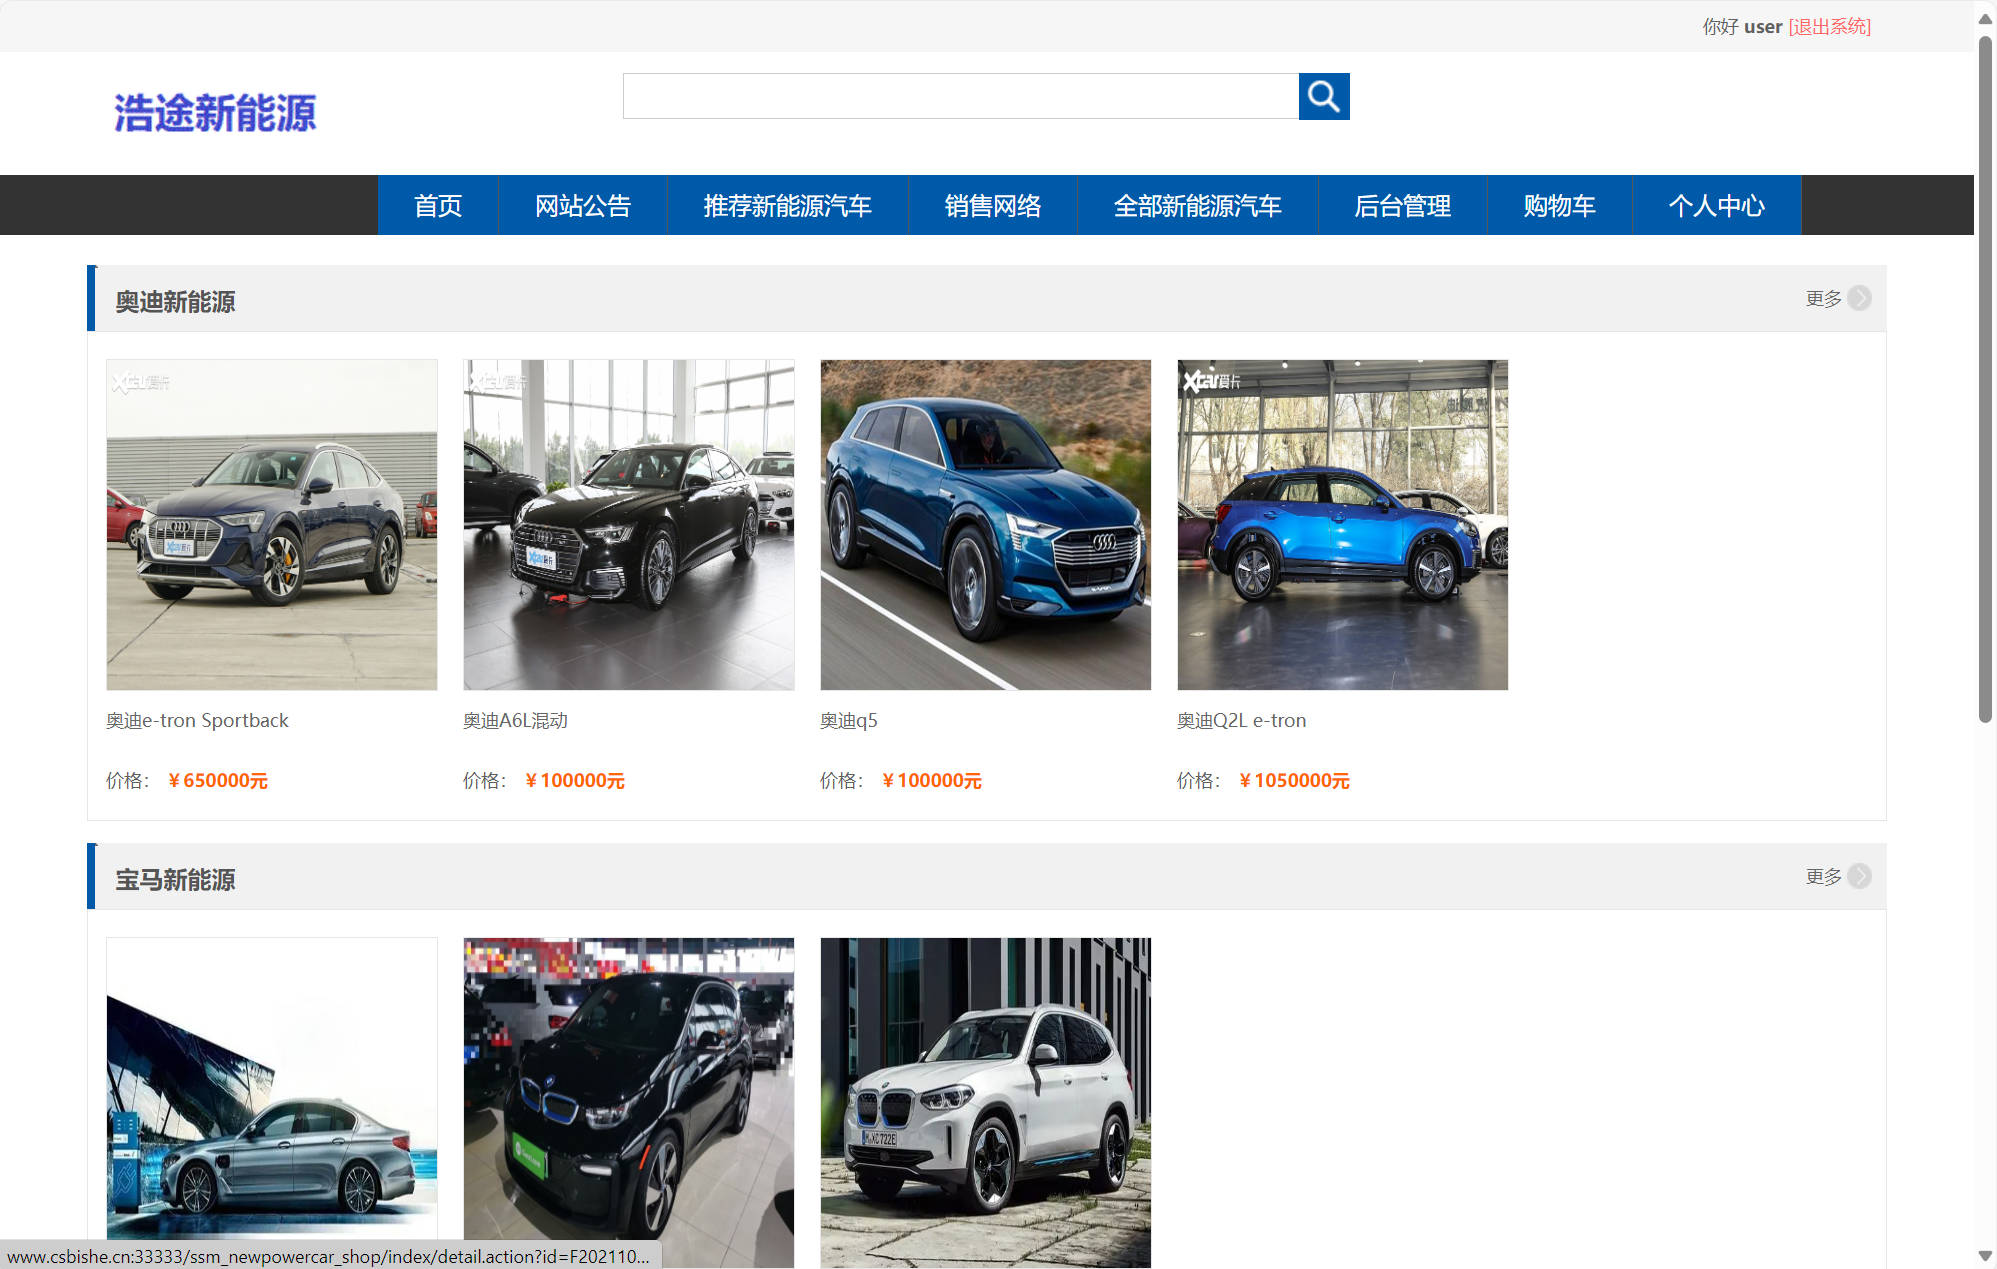Click the 奥迪q5 blue SUV thumbnail
The height and width of the screenshot is (1269, 1997).
pyautogui.click(x=984, y=524)
